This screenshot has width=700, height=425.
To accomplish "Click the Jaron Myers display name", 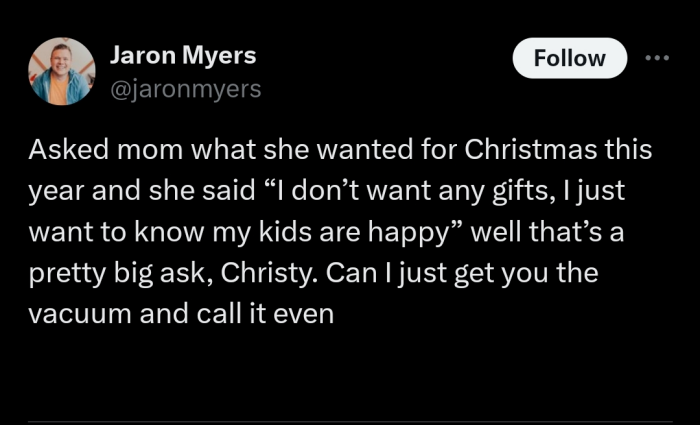I will point(182,55).
